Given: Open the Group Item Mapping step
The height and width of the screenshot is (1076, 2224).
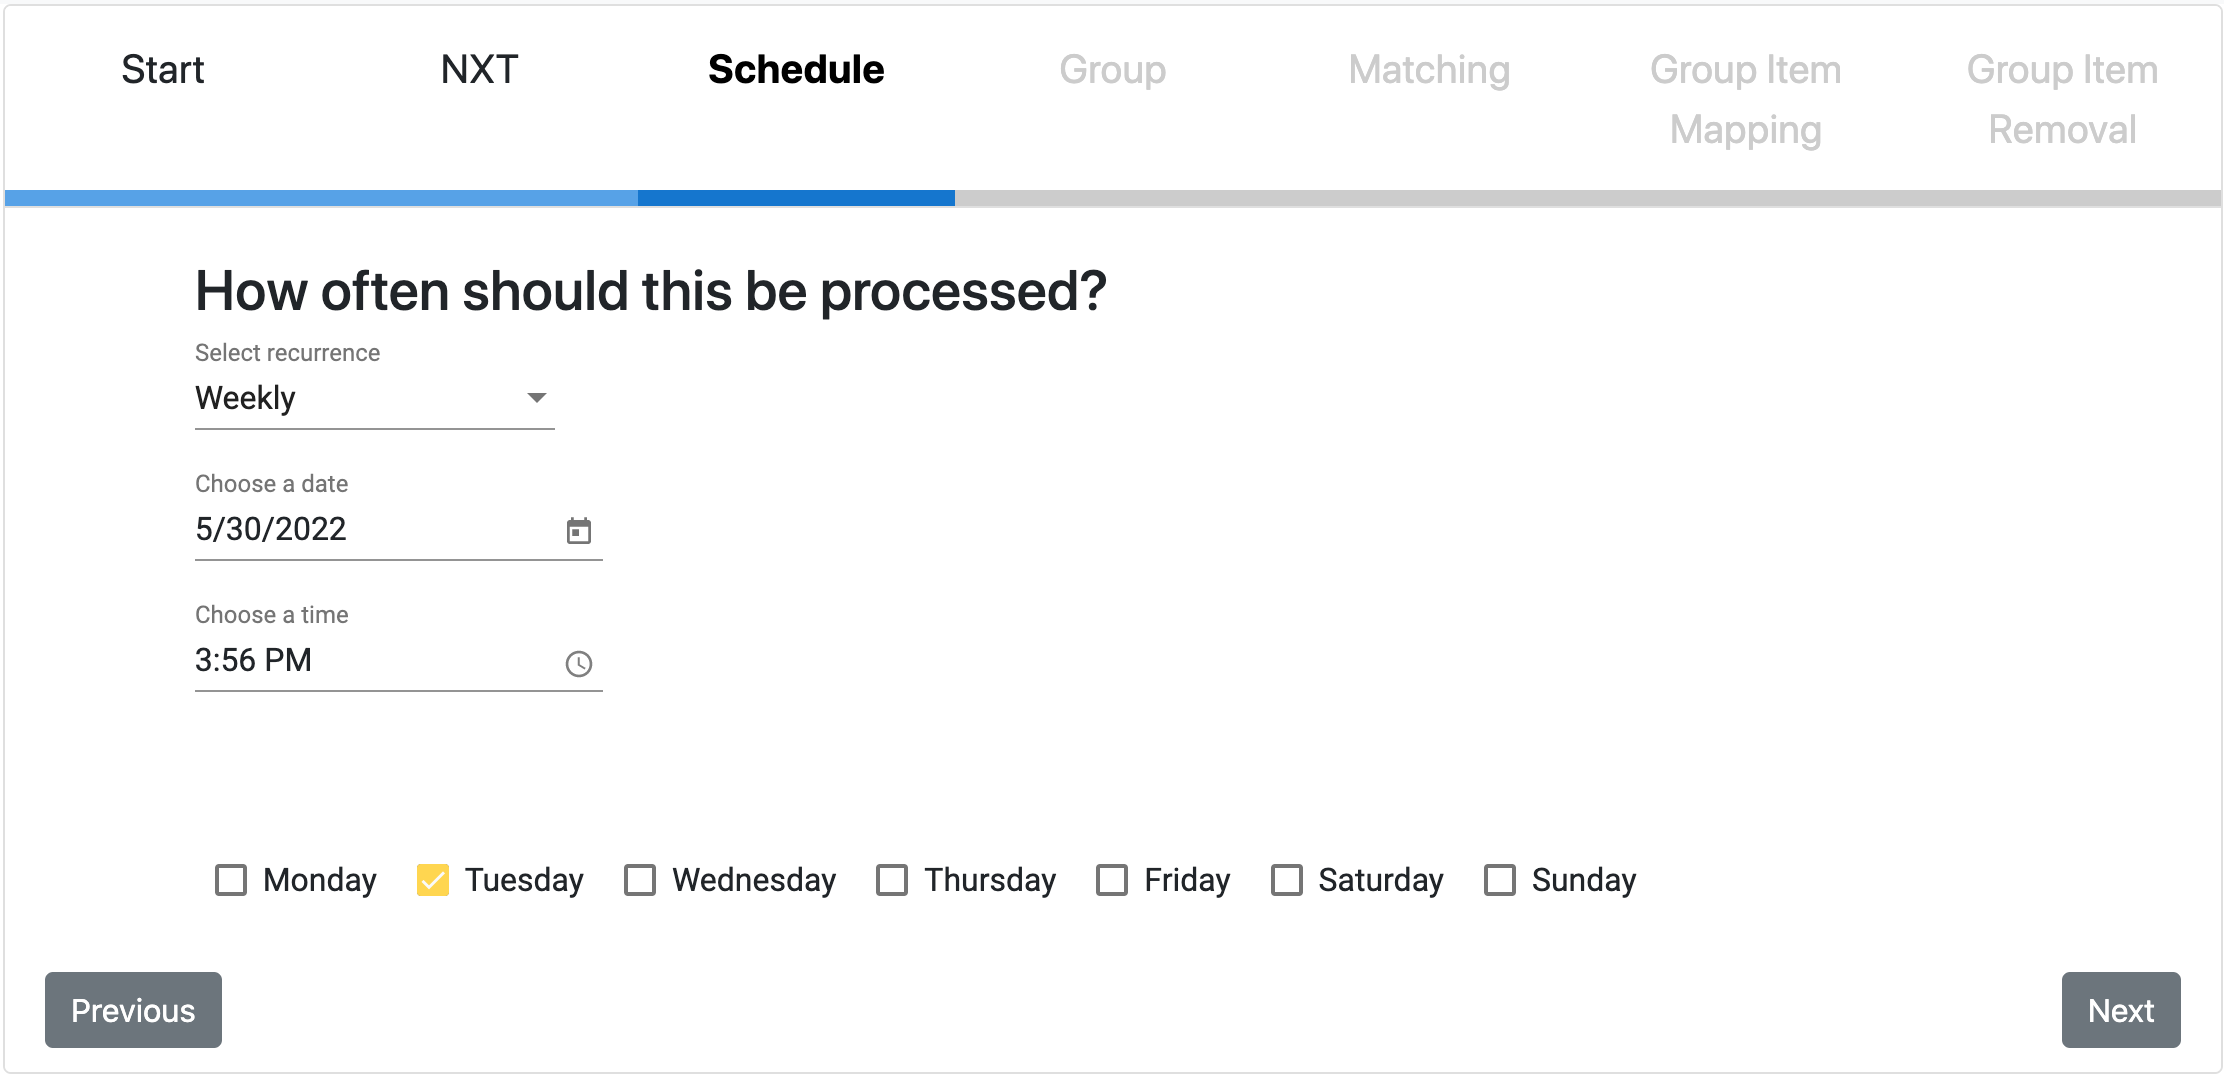Looking at the screenshot, I should coord(1746,99).
